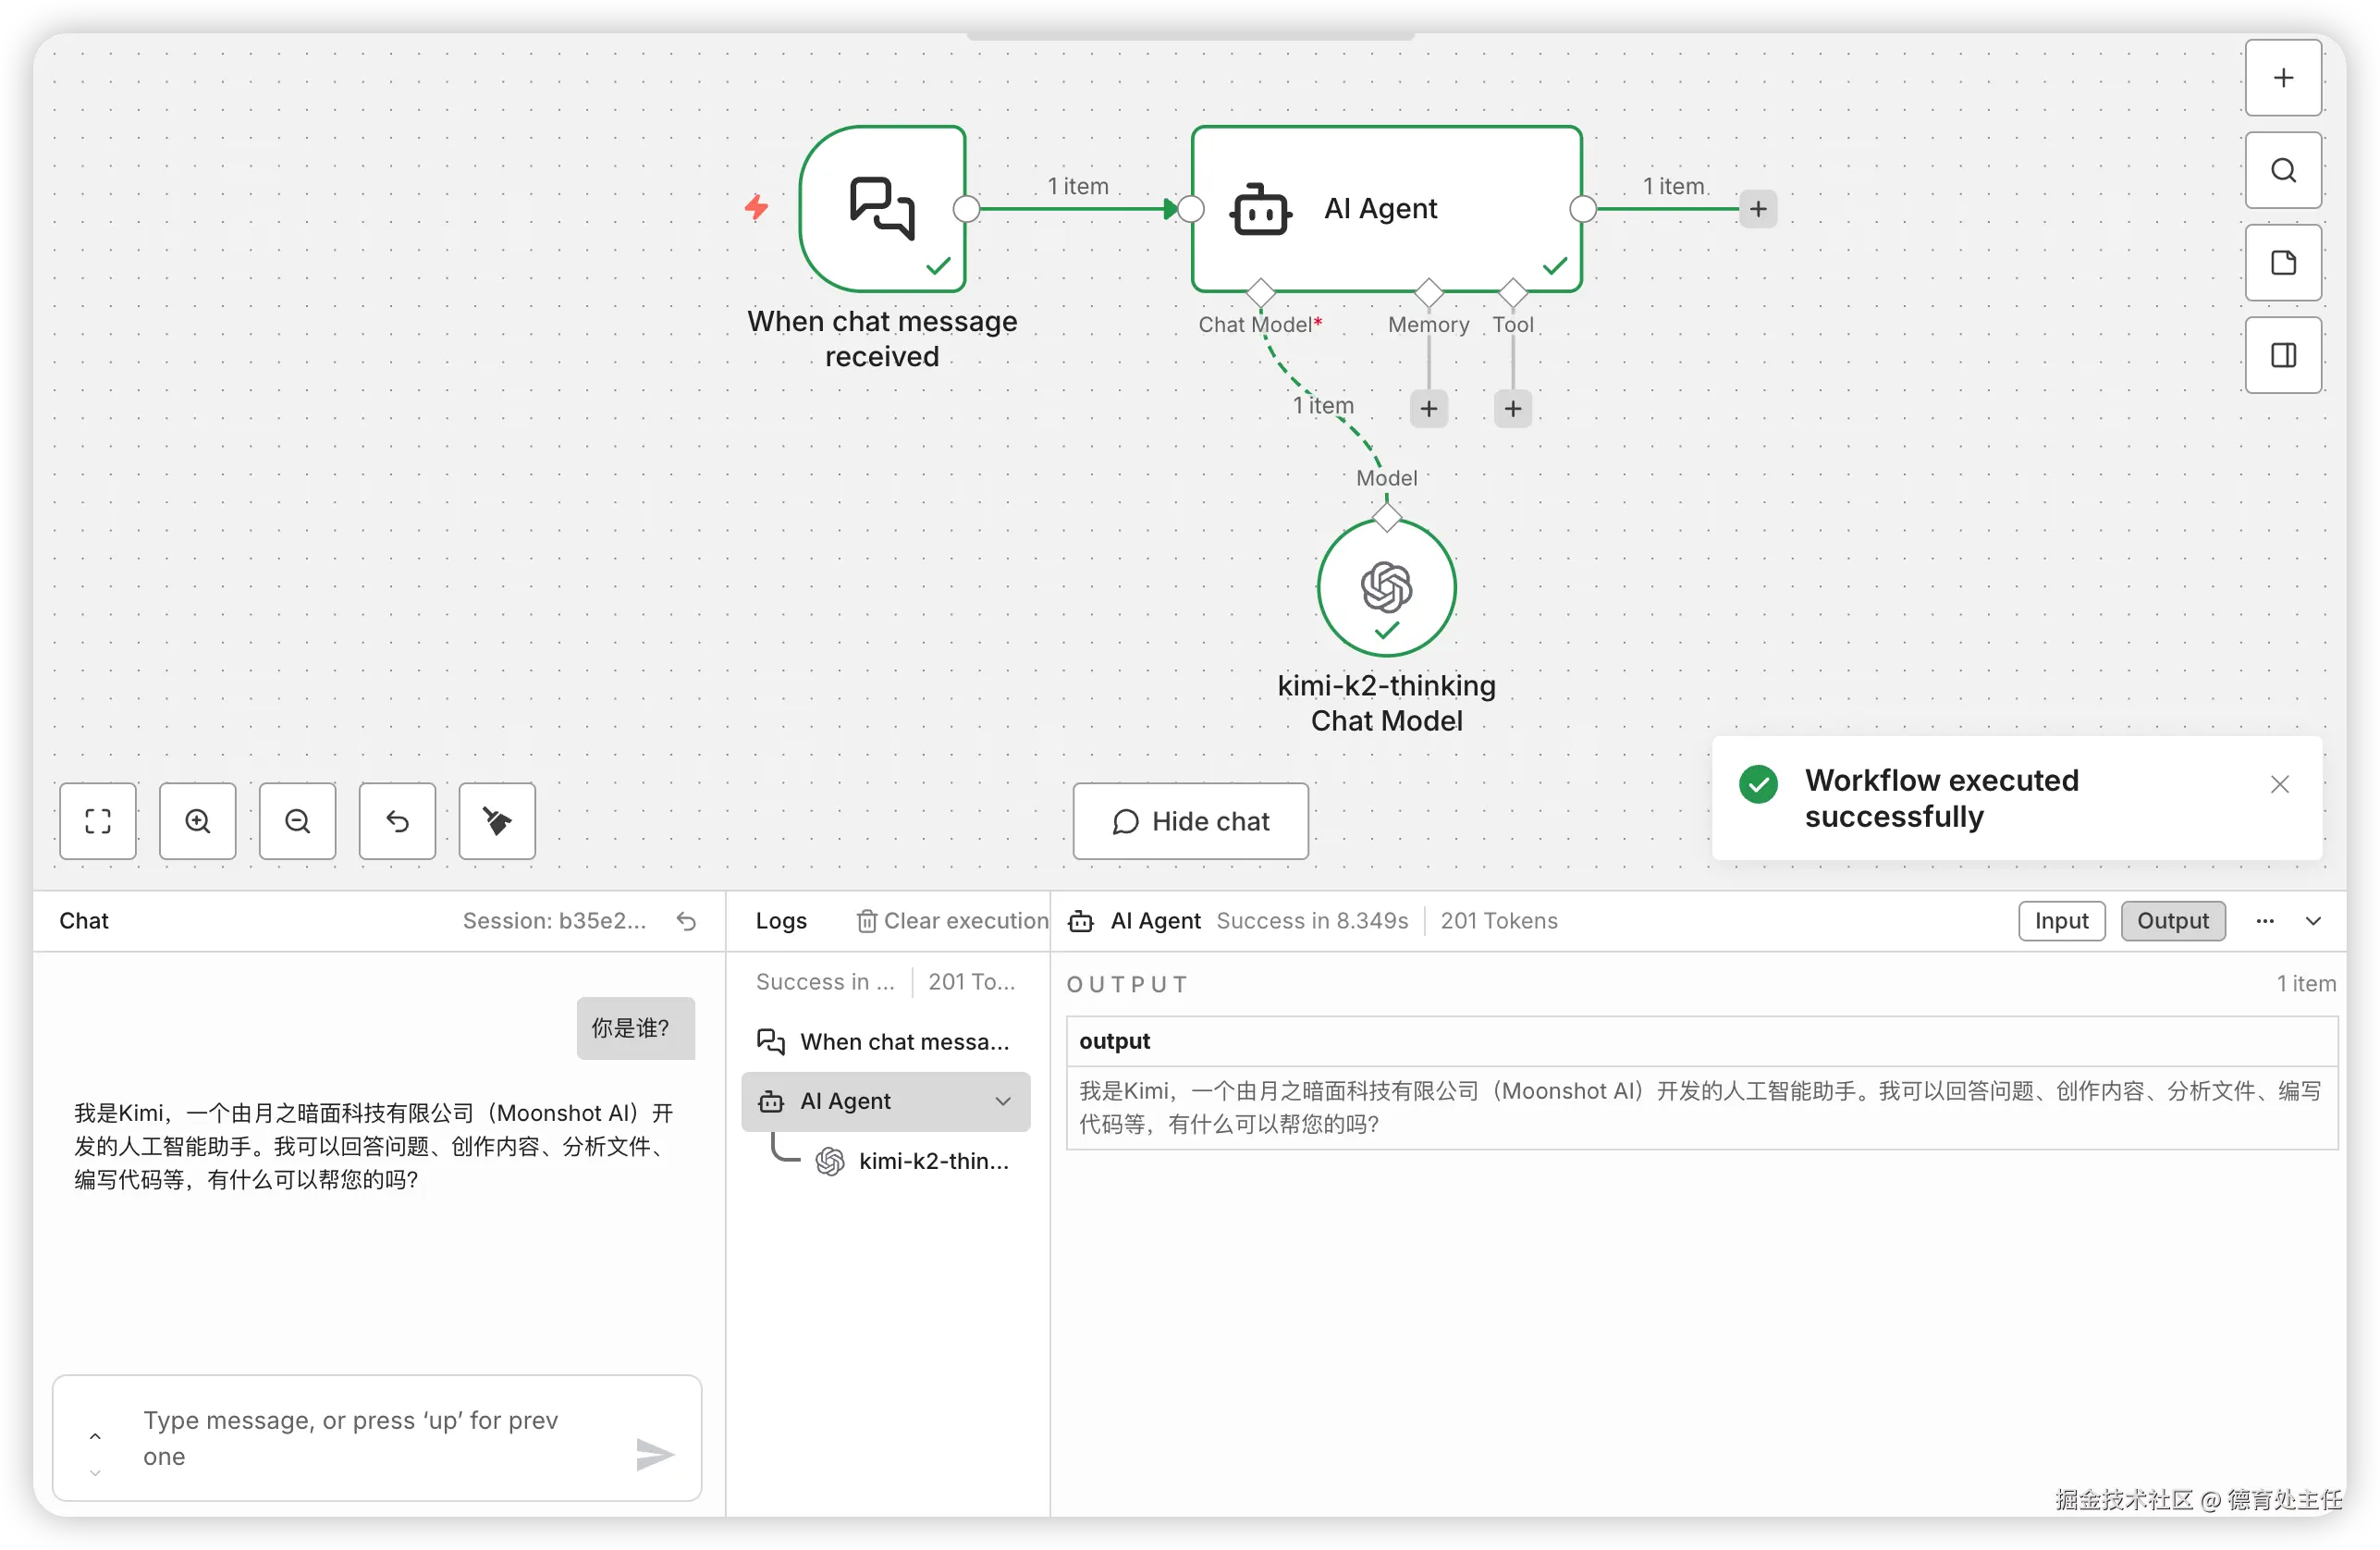Click the AI Agent Memory connector diamond
The height and width of the screenshot is (1550, 2380).
click(1428, 292)
